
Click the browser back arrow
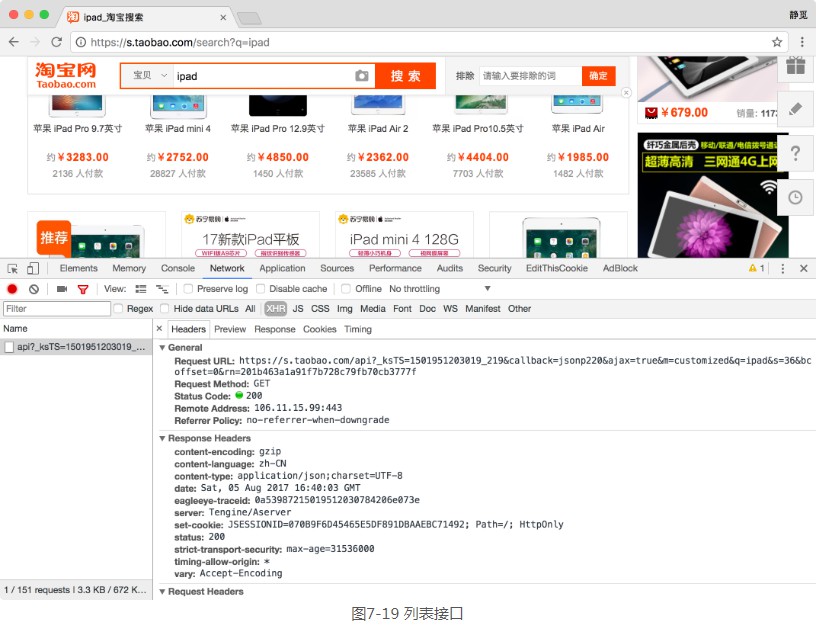(14, 42)
